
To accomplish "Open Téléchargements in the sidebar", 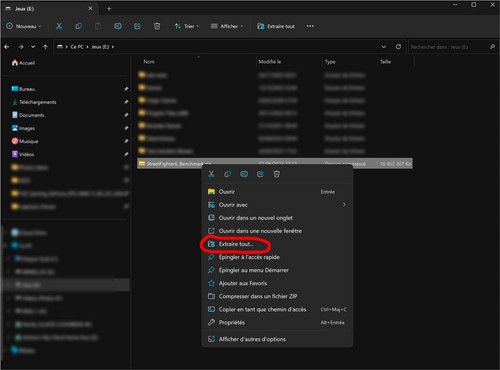I will point(37,102).
